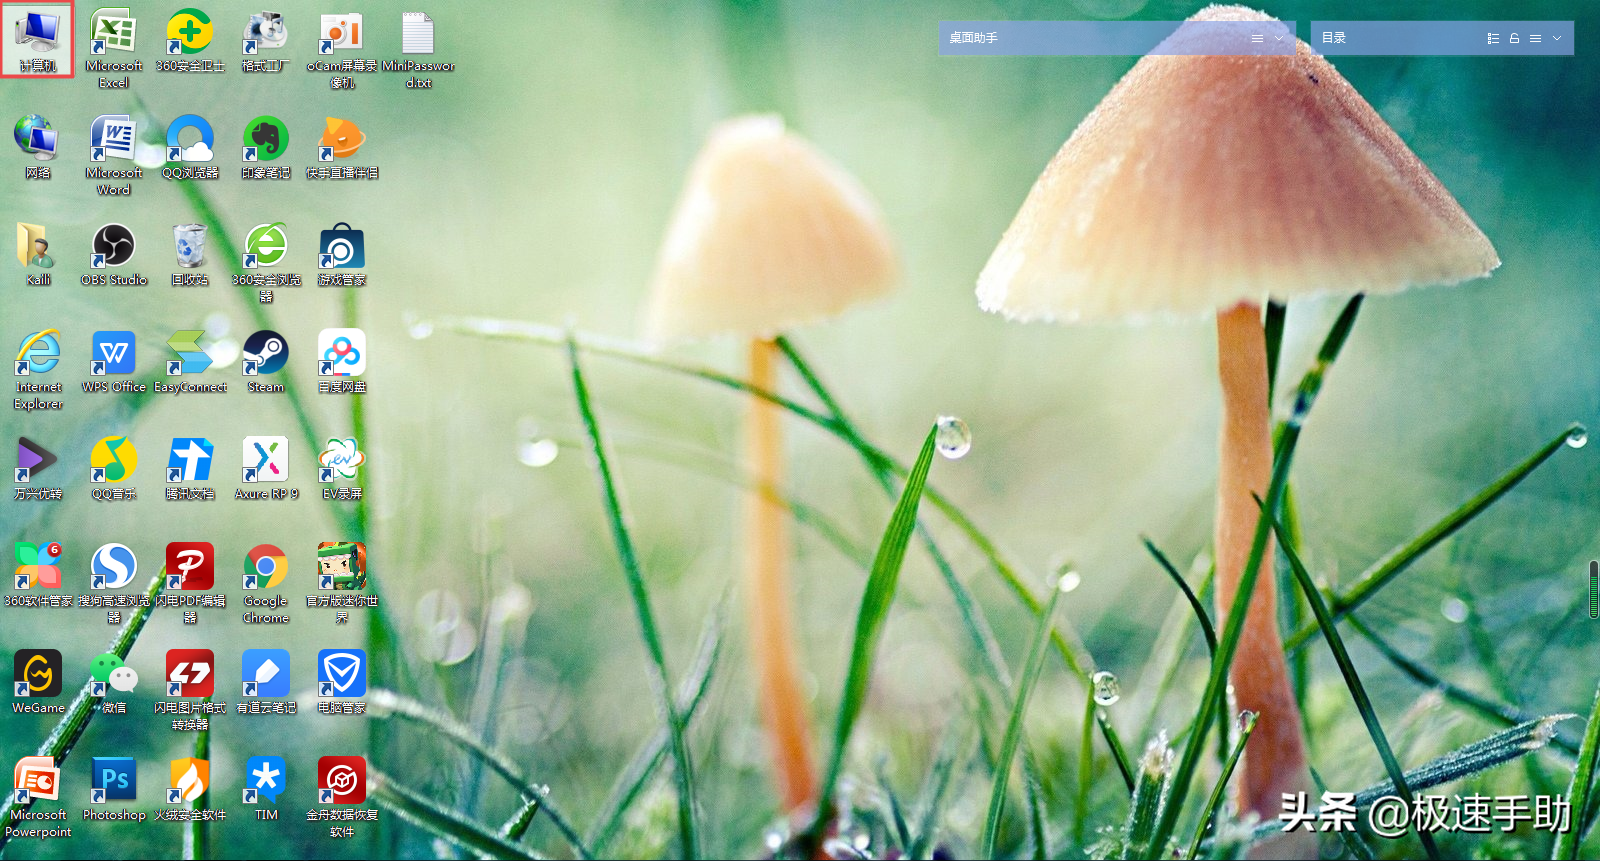1600x861 pixels.
Task: Open the 目录 panel hamburger menu
Action: (x=1535, y=38)
